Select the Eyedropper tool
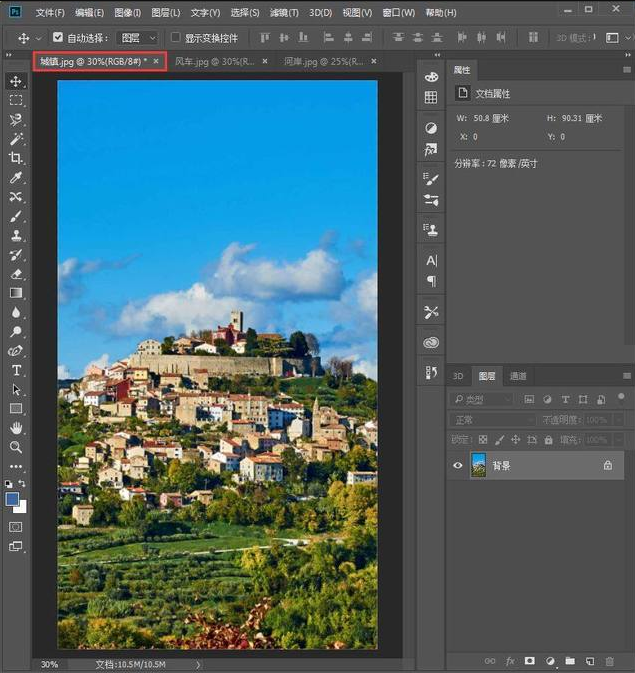This screenshot has width=635, height=673. pos(16,177)
